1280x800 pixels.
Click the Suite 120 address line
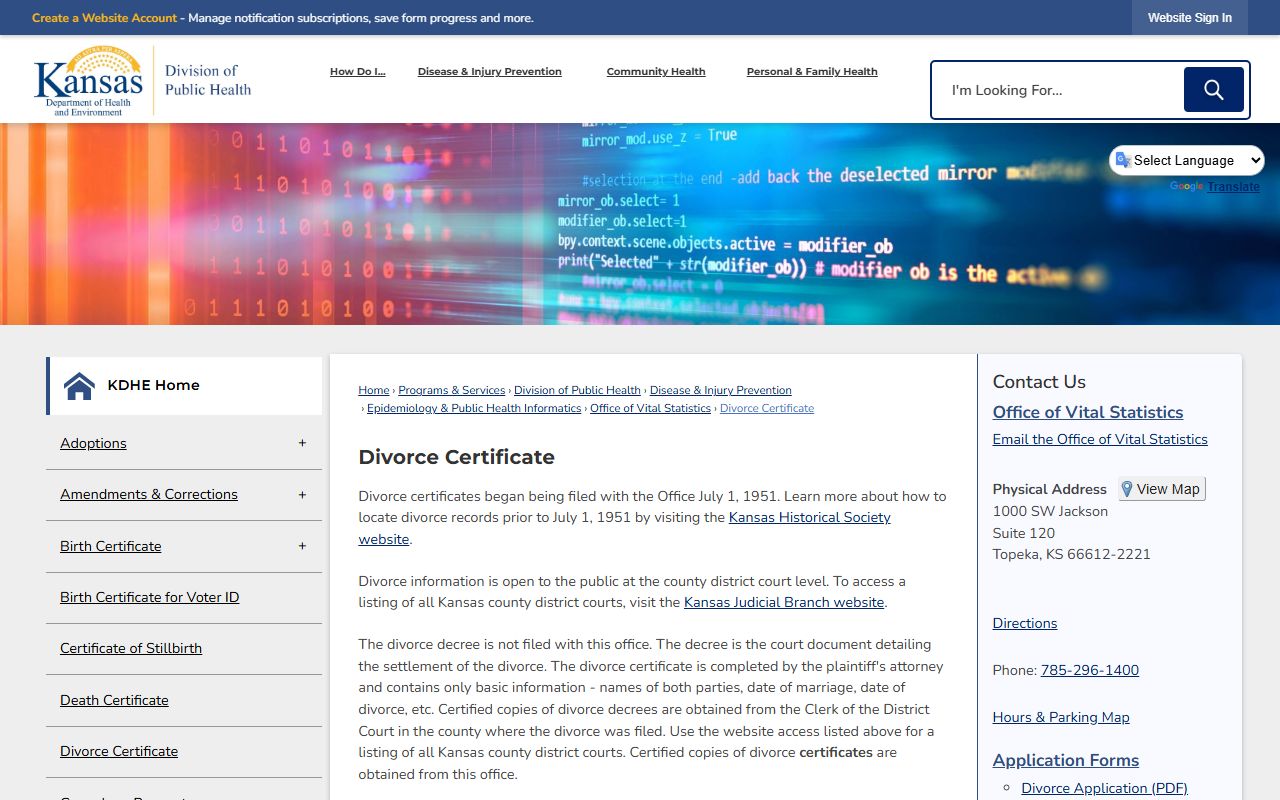(x=1024, y=533)
